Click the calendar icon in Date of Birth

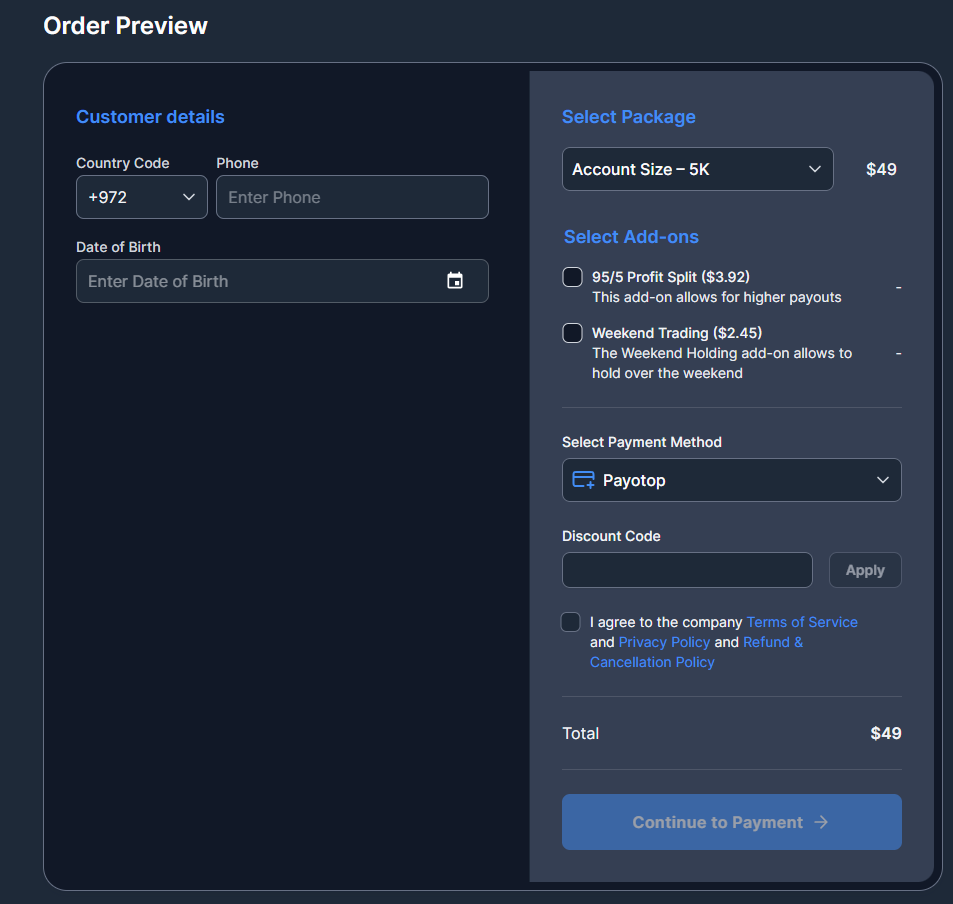pos(455,281)
